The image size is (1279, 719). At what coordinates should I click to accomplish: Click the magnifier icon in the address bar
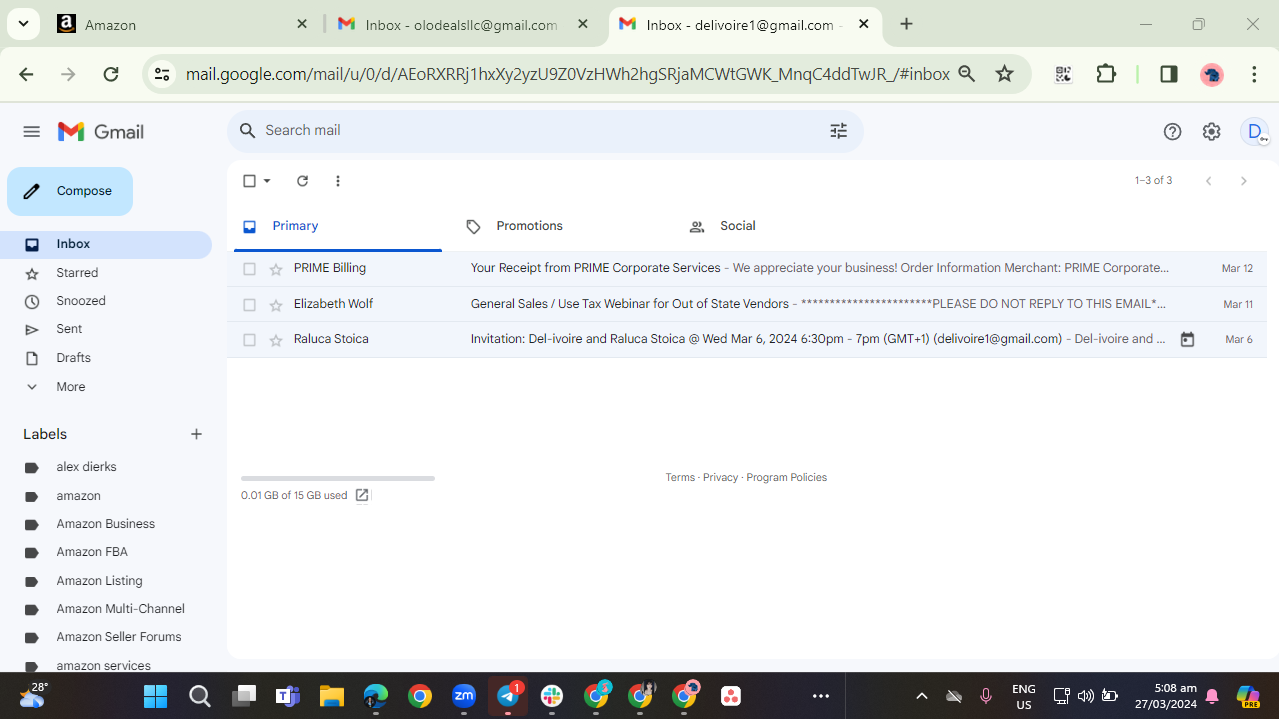point(966,74)
